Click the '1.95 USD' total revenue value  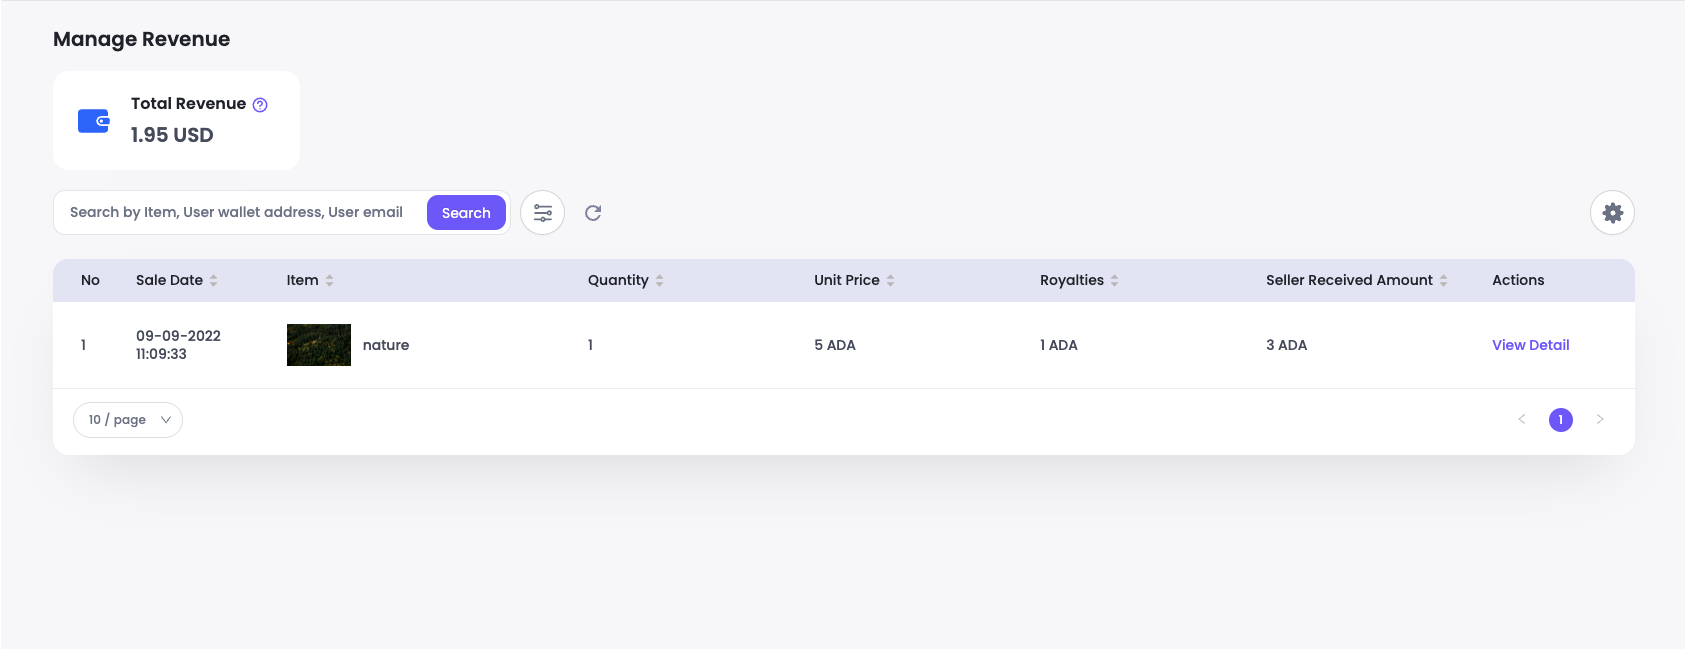[172, 135]
